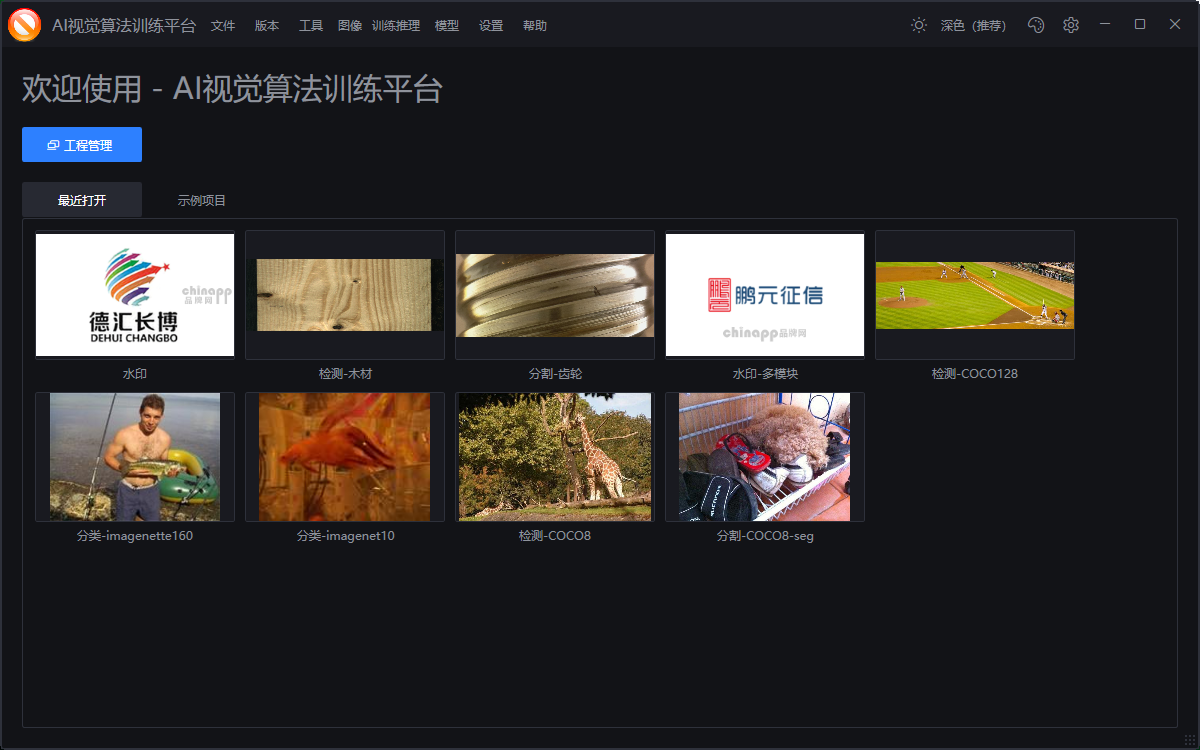This screenshot has width=1200, height=750.
Task: Open the 帮助 menu
Action: (x=535, y=26)
